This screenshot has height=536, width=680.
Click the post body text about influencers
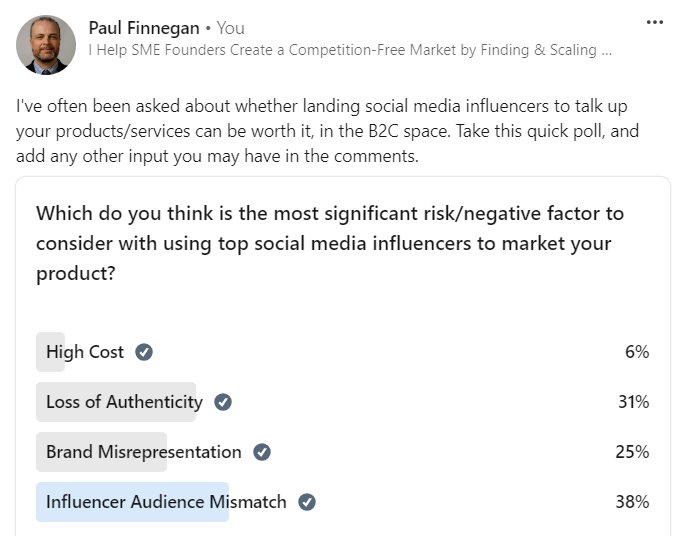327,131
